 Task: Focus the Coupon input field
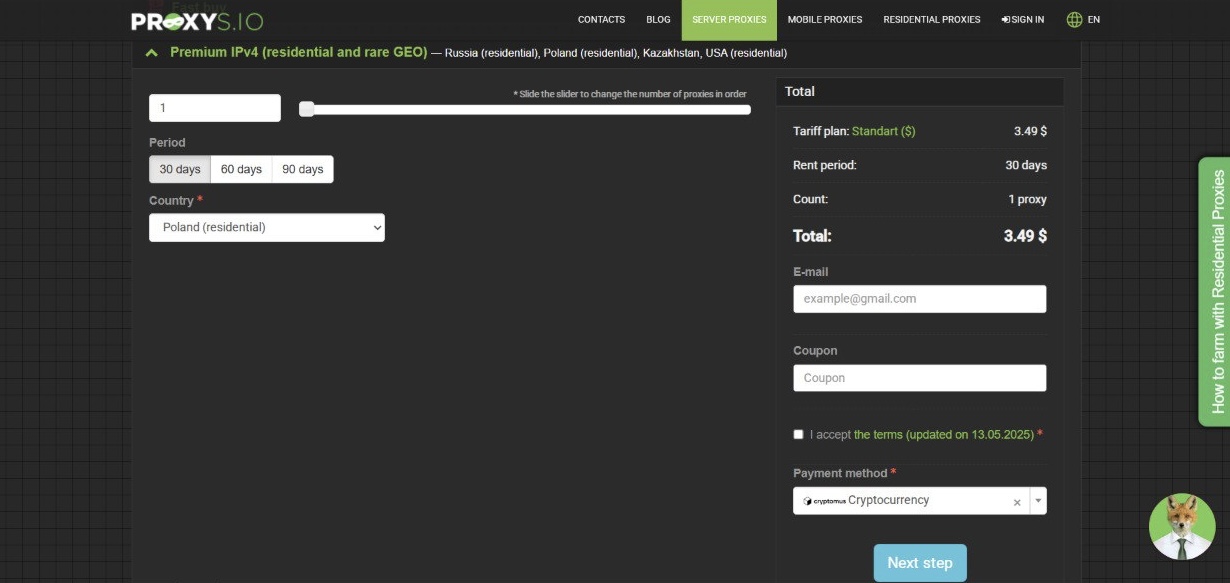coord(920,378)
